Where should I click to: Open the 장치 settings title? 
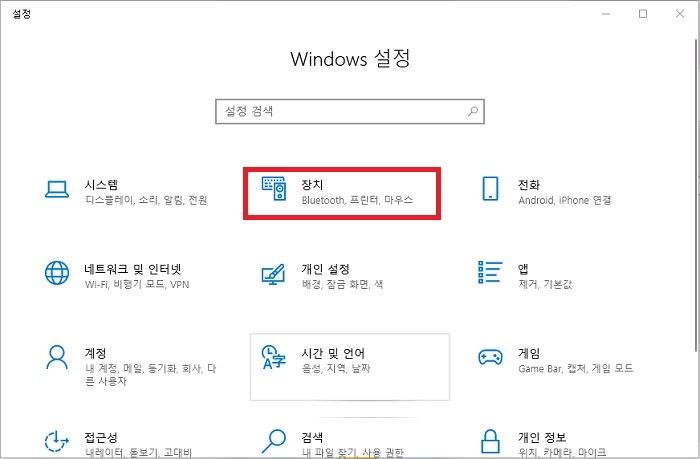pos(312,185)
